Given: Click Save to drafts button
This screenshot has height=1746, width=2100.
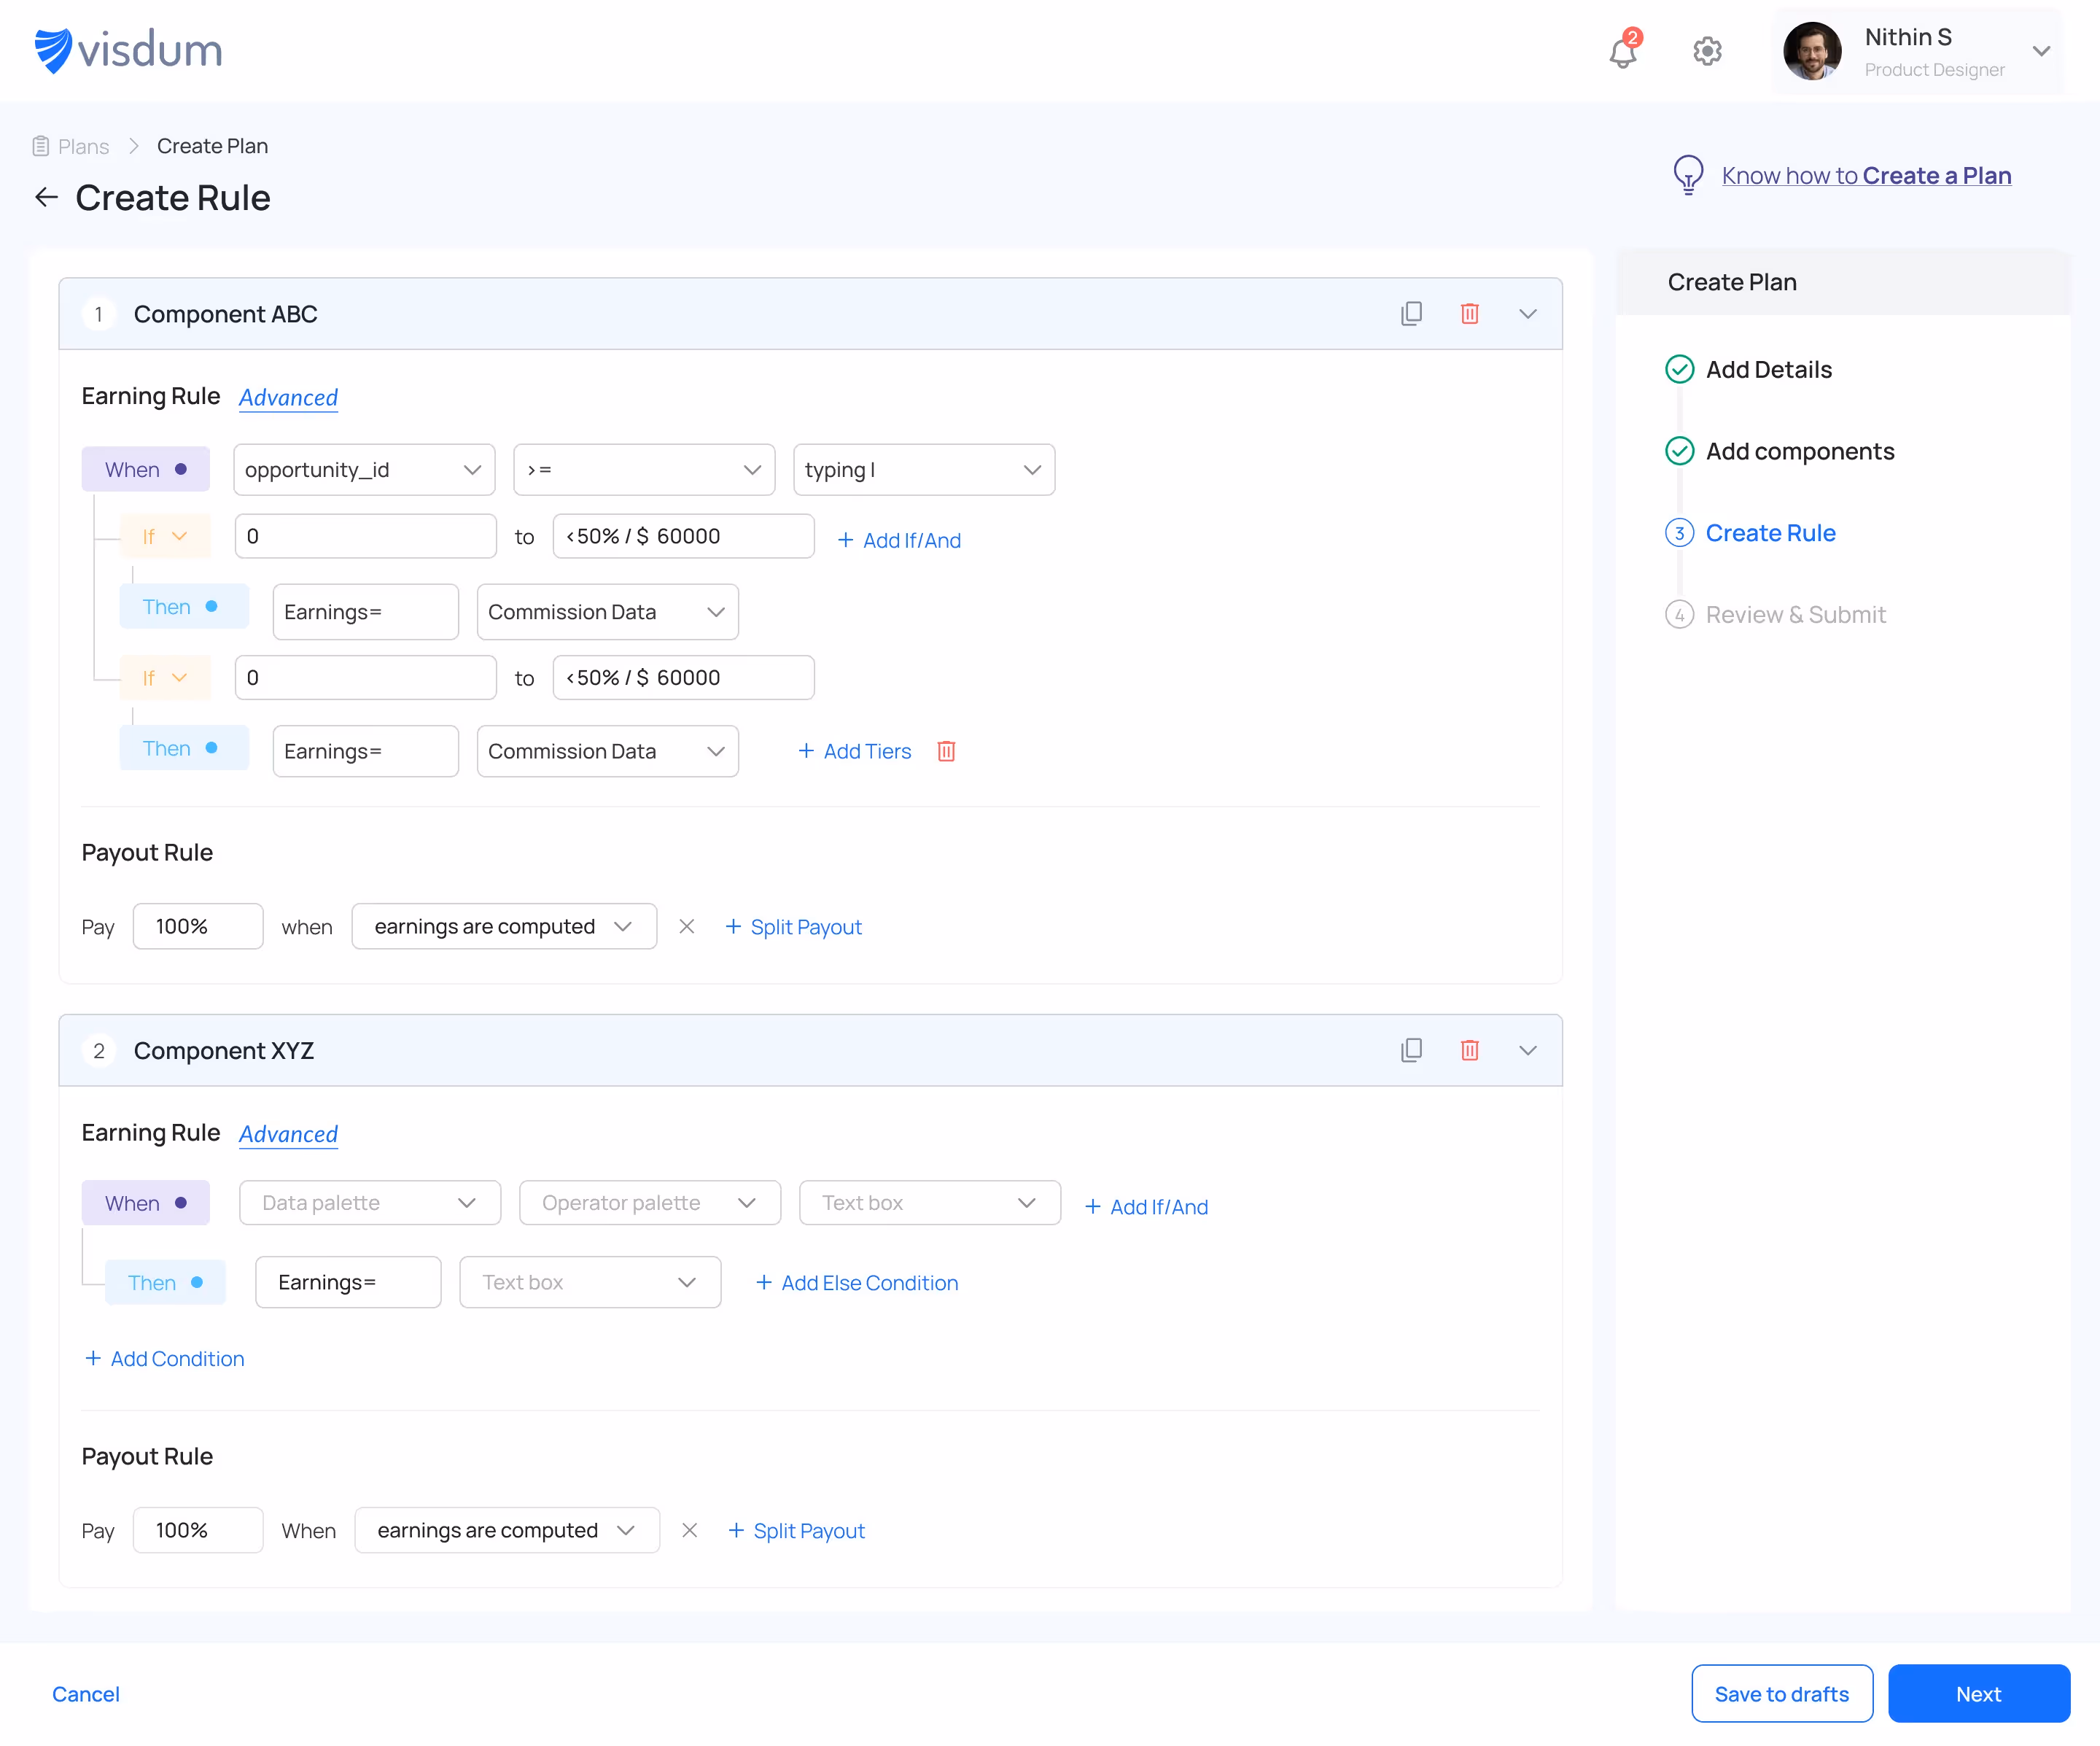Looking at the screenshot, I should click(x=1781, y=1694).
